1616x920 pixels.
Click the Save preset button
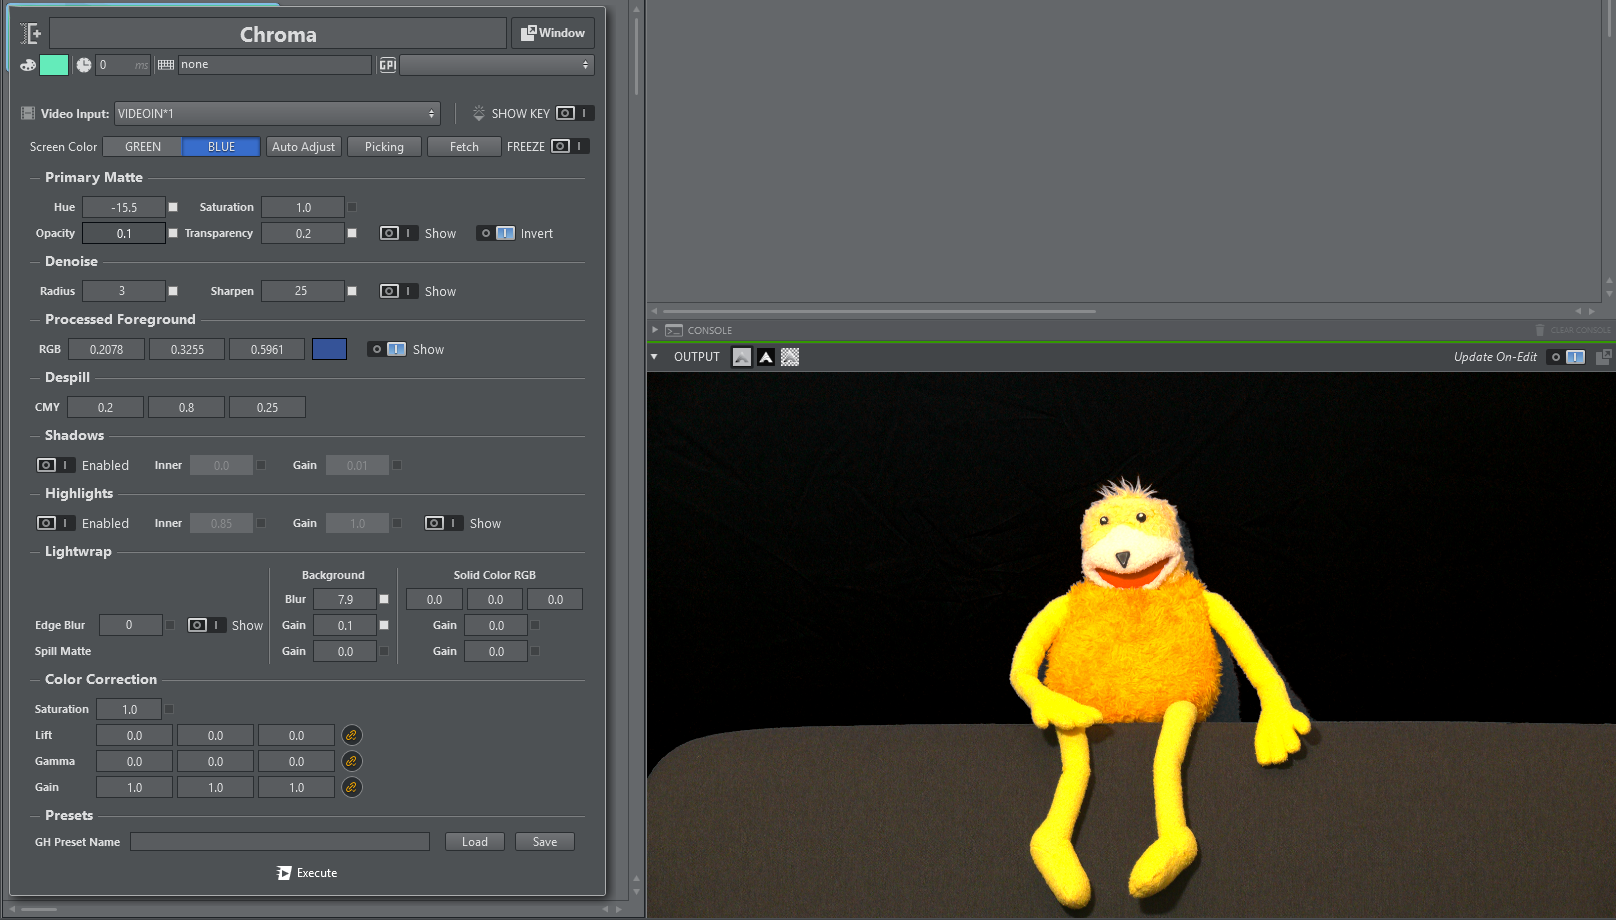click(x=545, y=842)
